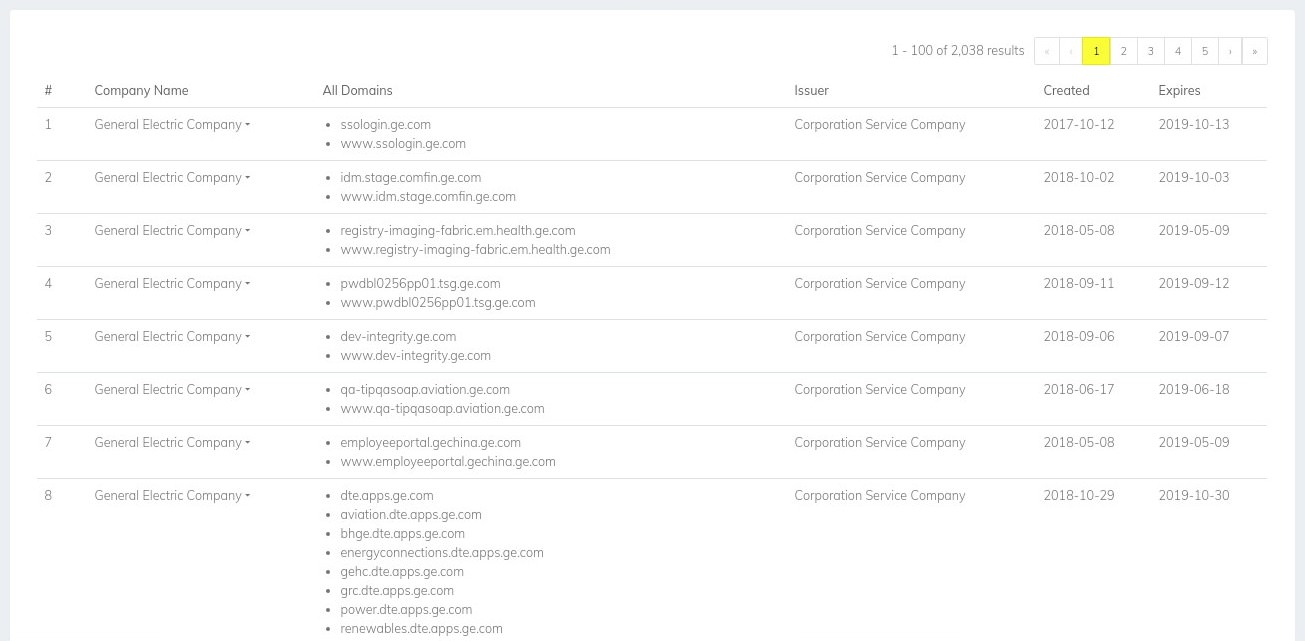Click the '1 - 100 of 2,038 results' text
Image resolution: width=1305 pixels, height=641 pixels.
(958, 51)
